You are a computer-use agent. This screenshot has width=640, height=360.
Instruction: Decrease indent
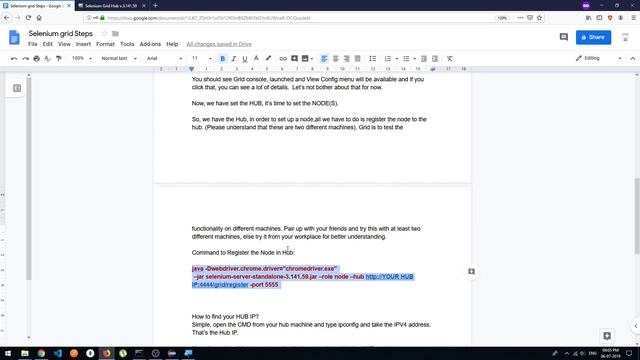(424, 59)
